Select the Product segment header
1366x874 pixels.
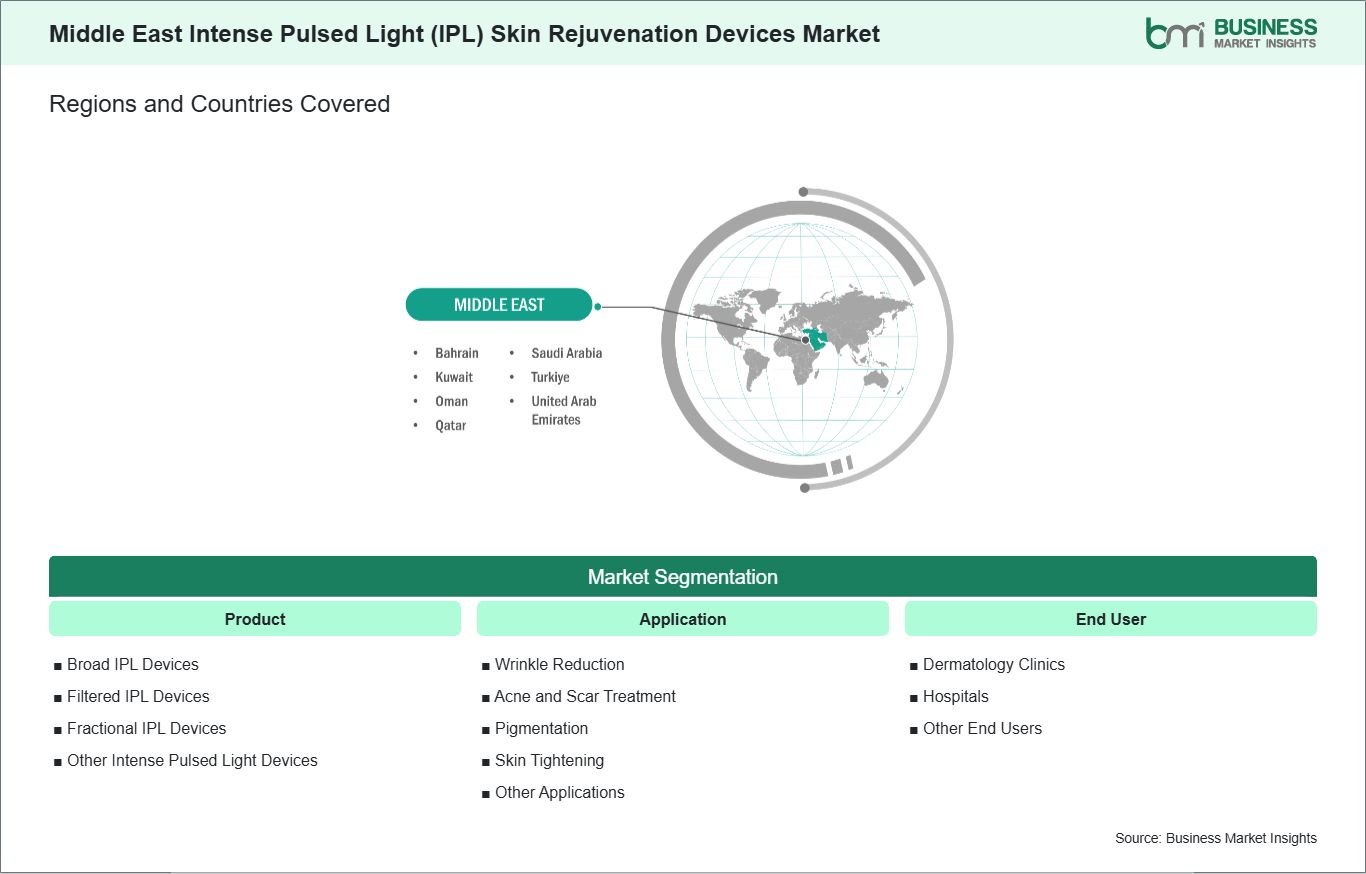click(x=255, y=619)
